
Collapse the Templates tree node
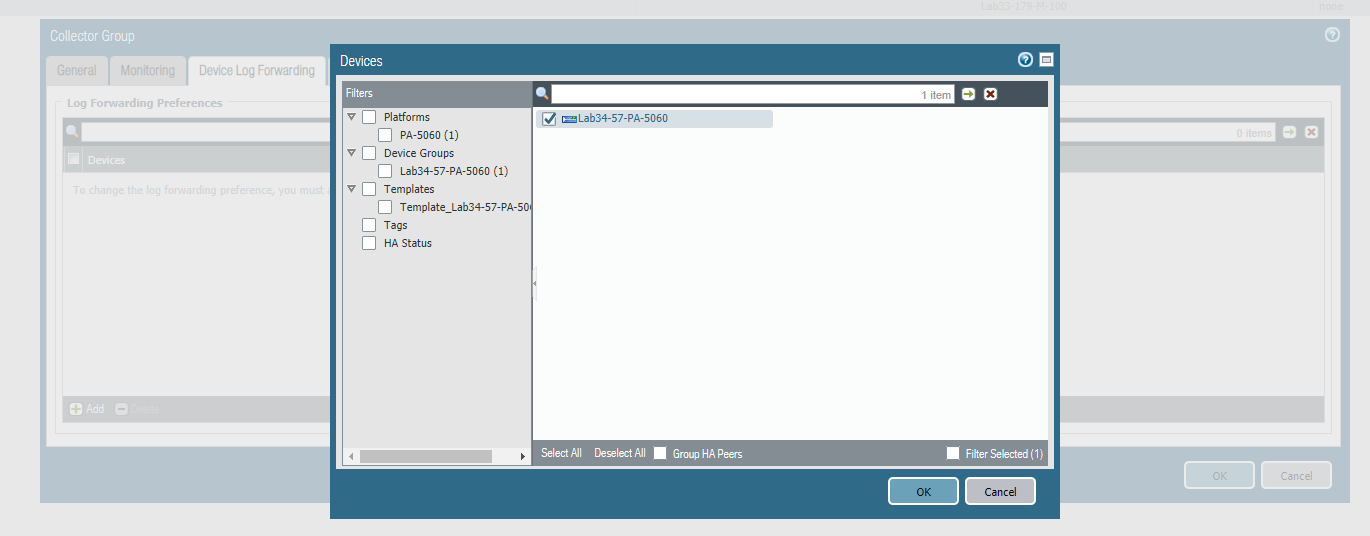[x=352, y=189]
